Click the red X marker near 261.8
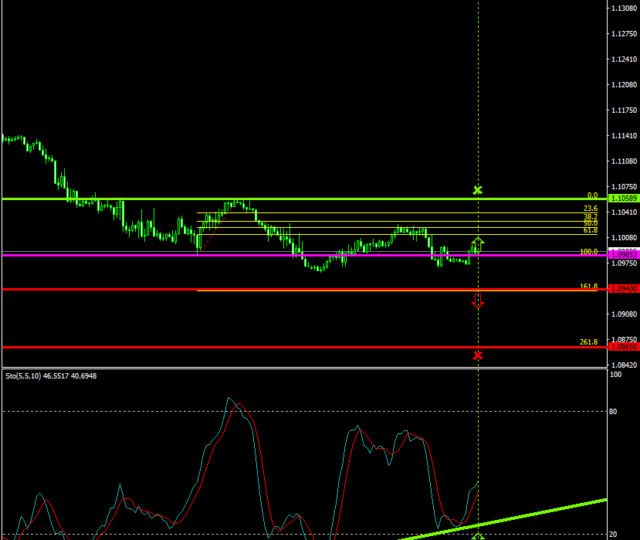 [x=478, y=355]
